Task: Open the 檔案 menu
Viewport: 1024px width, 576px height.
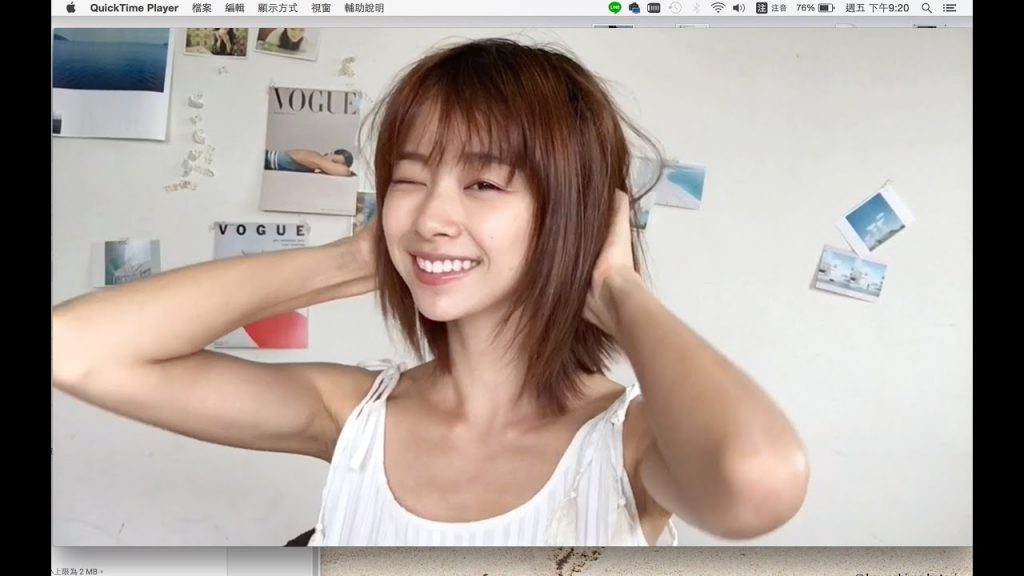Action: 201,8
